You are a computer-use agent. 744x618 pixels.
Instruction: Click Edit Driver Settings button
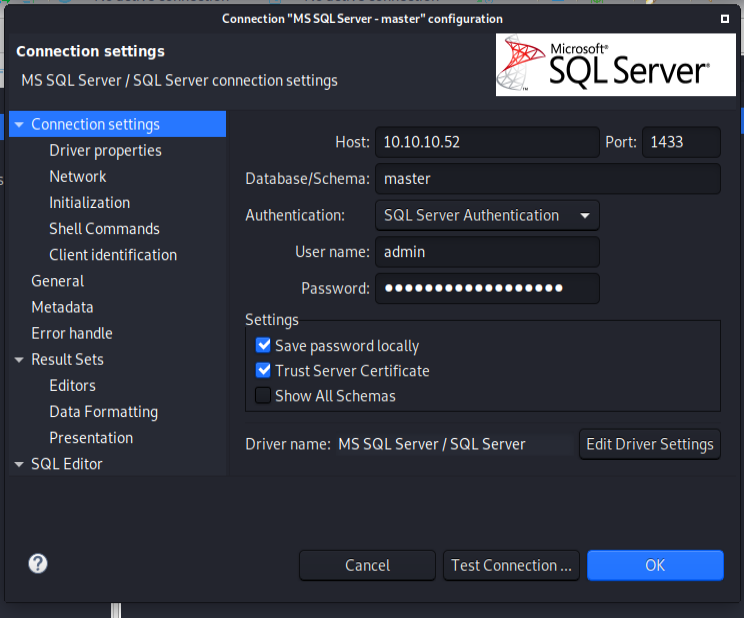coord(649,444)
